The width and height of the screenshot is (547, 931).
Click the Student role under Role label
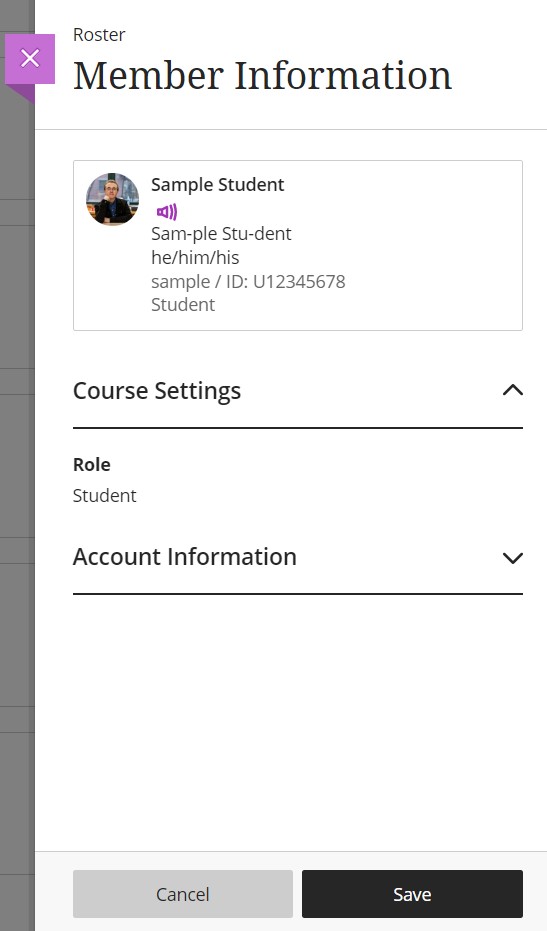105,495
